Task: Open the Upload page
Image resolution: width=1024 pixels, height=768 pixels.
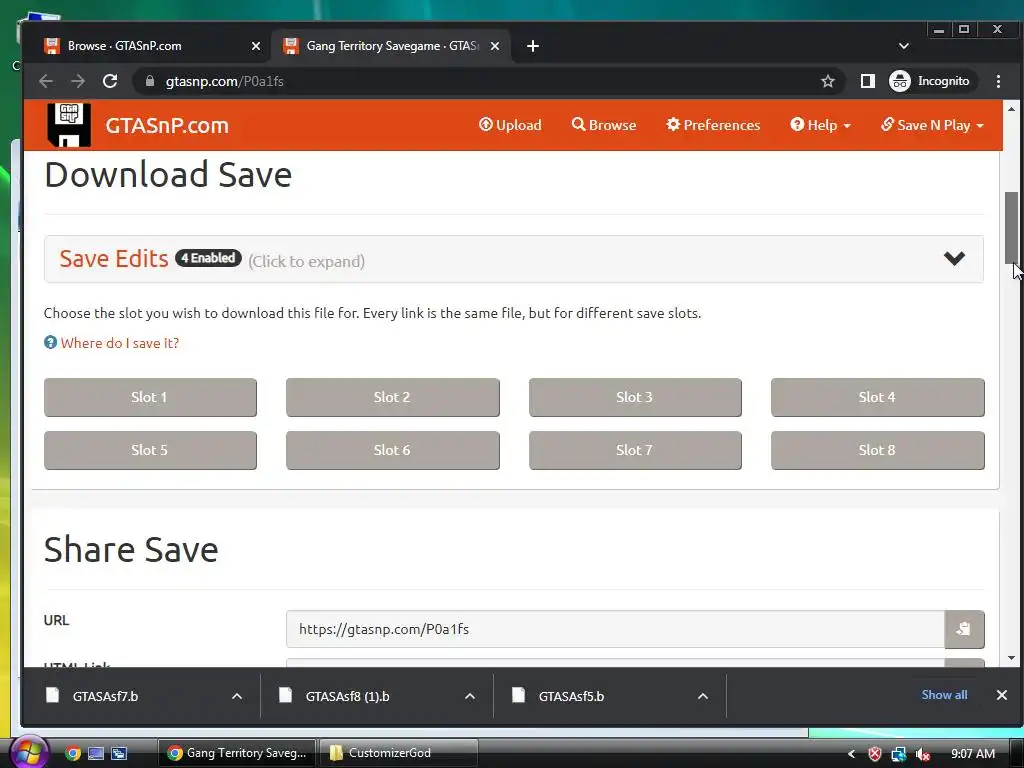Action: click(510, 125)
